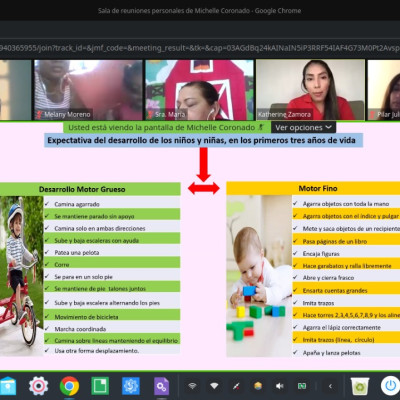The width and height of the screenshot is (400, 400).
Task: Click the pen tray icon in system tray
Action: point(236,386)
